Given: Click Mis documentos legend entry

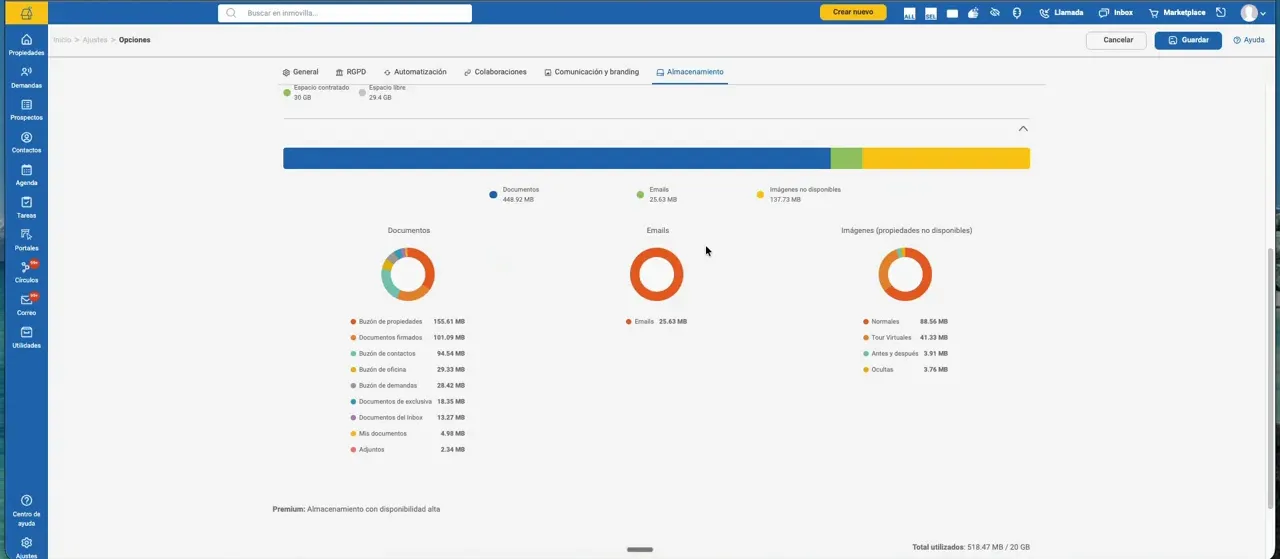Looking at the screenshot, I should pyautogui.click(x=408, y=434).
